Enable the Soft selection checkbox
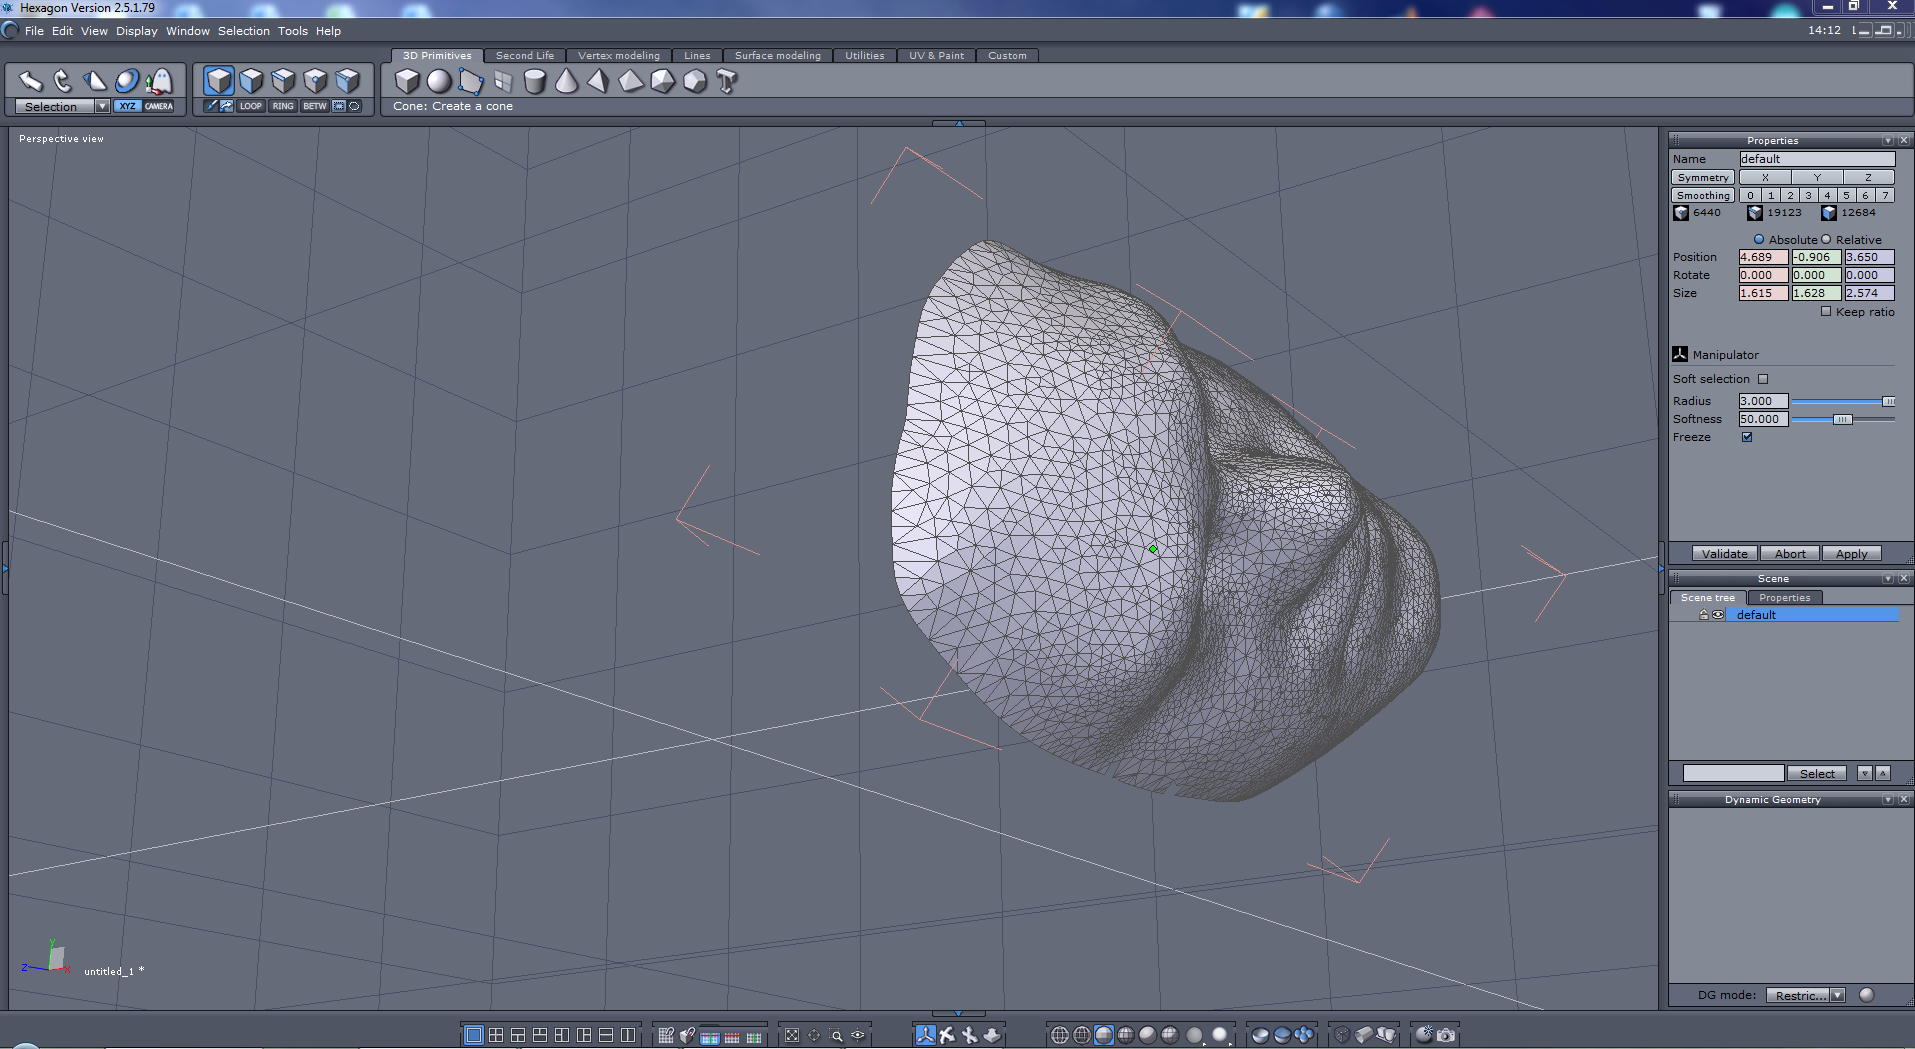Screen dimensions: 1915x1049 (x=1763, y=379)
